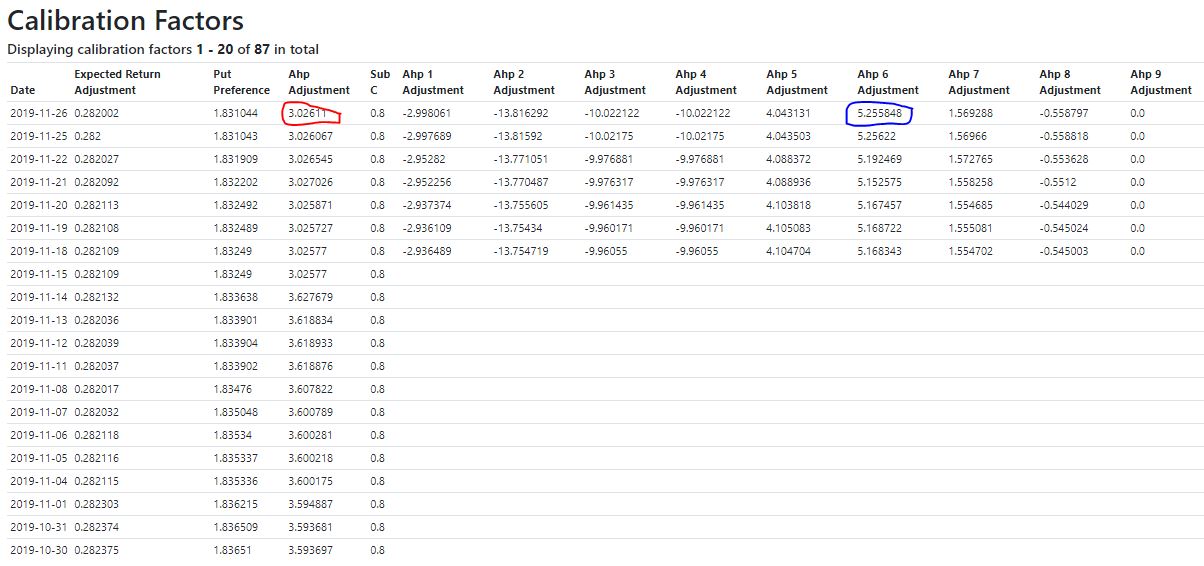Select the date cell 2019-11-19
The width and height of the screenshot is (1204, 566).
point(38,228)
